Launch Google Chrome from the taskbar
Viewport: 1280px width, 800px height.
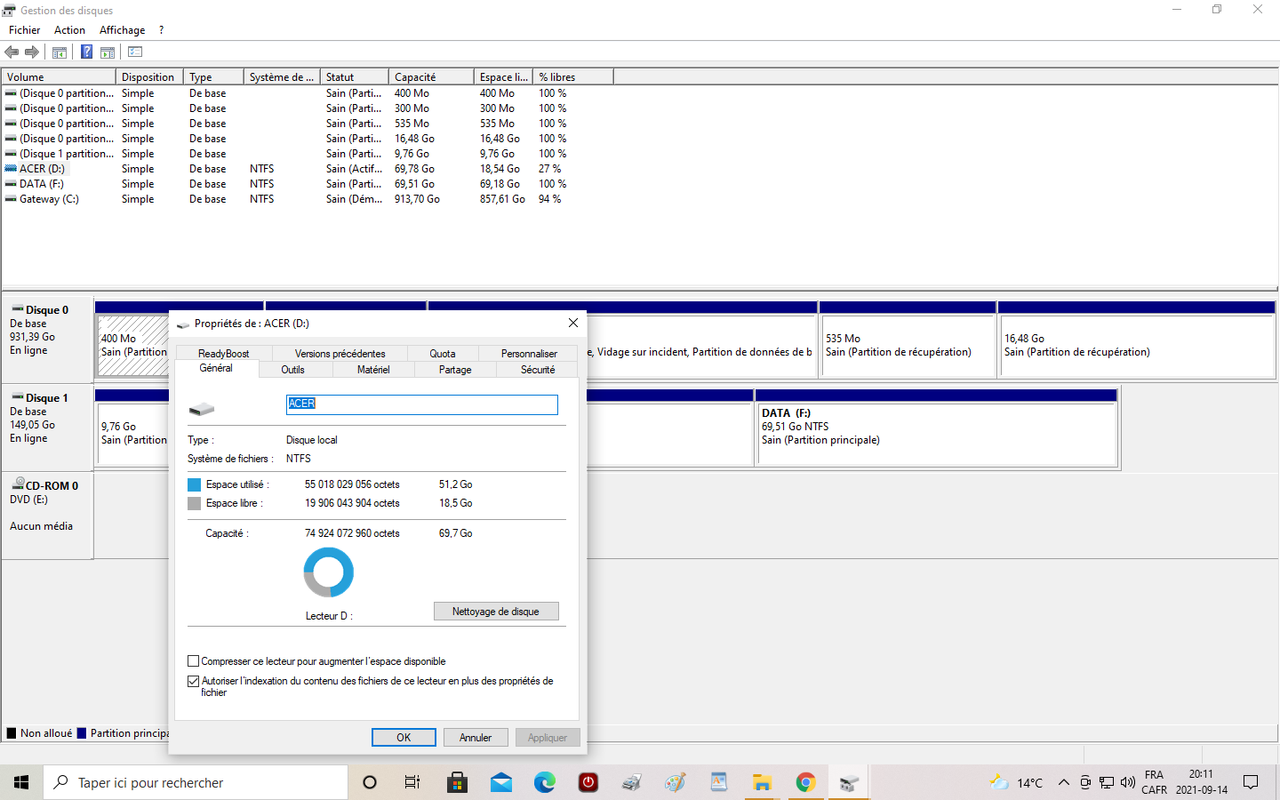[806, 782]
